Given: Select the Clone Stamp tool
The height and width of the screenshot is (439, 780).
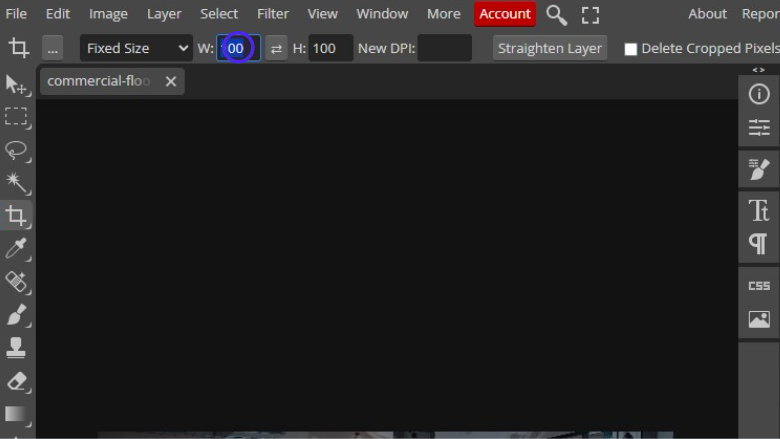Looking at the screenshot, I should coord(16,347).
